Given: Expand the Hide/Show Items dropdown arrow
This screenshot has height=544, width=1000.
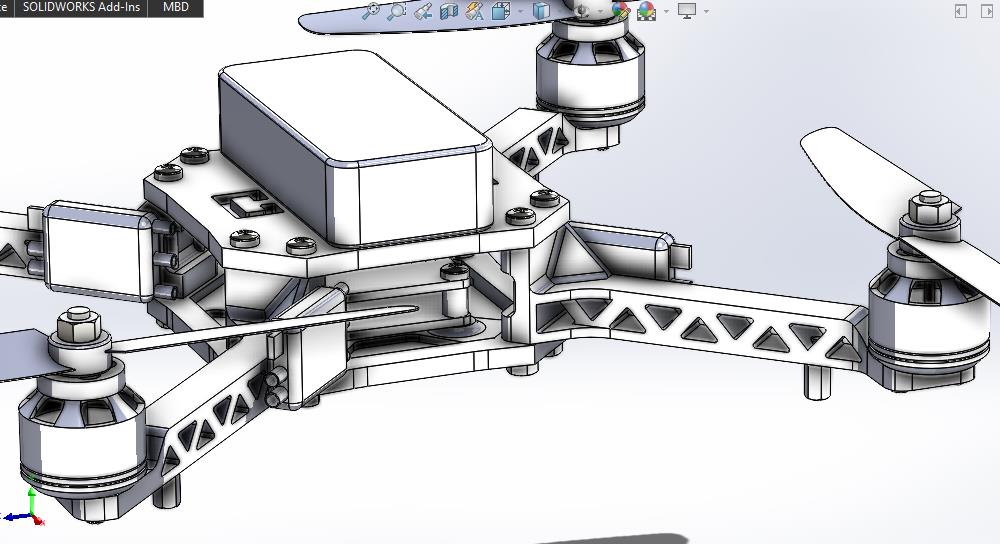Looking at the screenshot, I should (601, 11).
